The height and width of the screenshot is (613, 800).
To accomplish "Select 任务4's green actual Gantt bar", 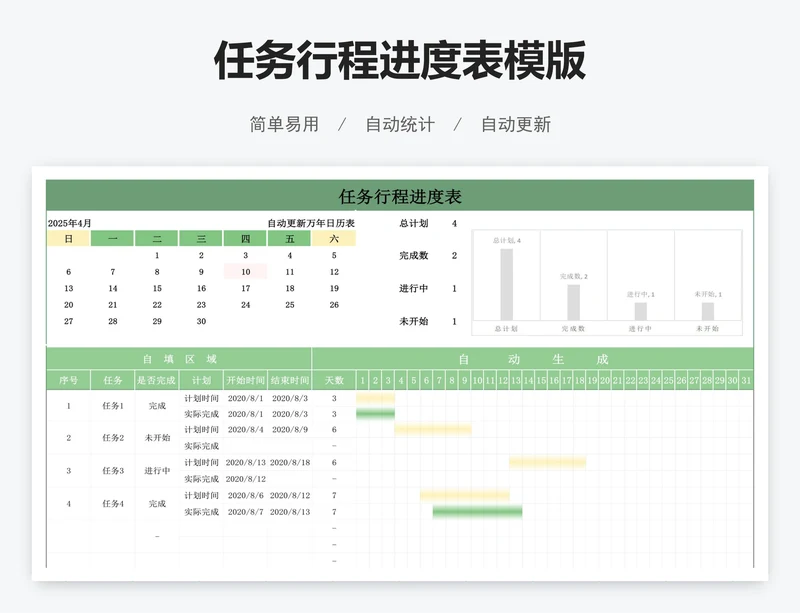I will click(477, 512).
